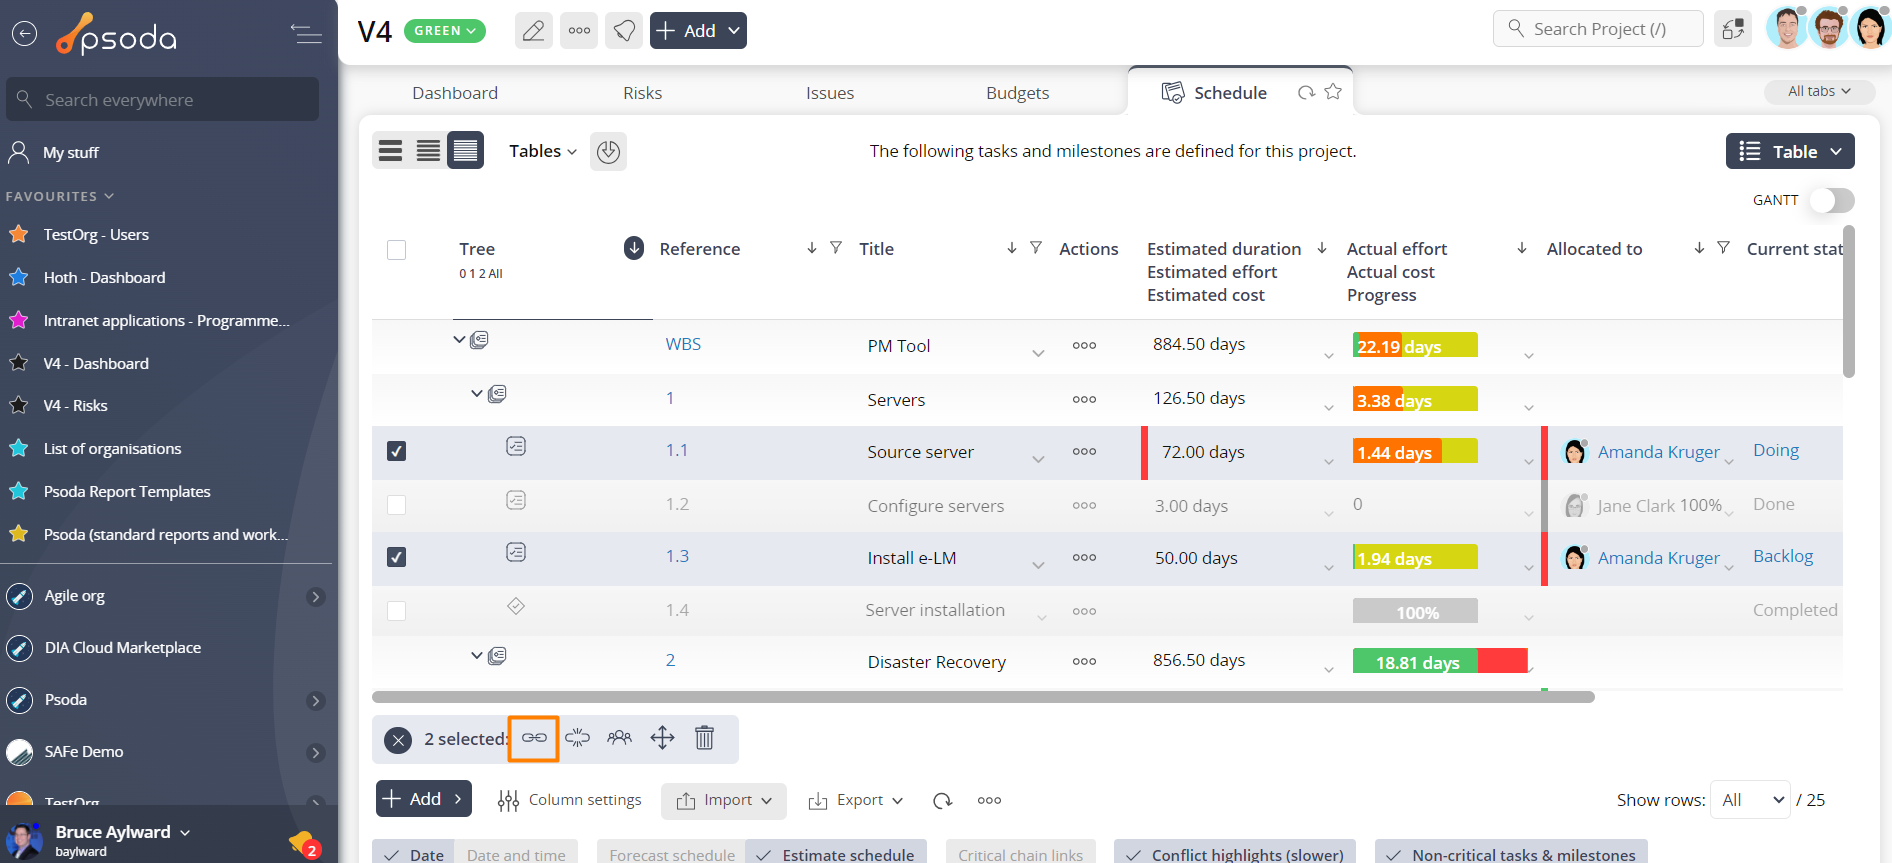Viewport: 1892px width, 863px height.
Task: Click the trash delete icon for selected
Action: [705, 738]
